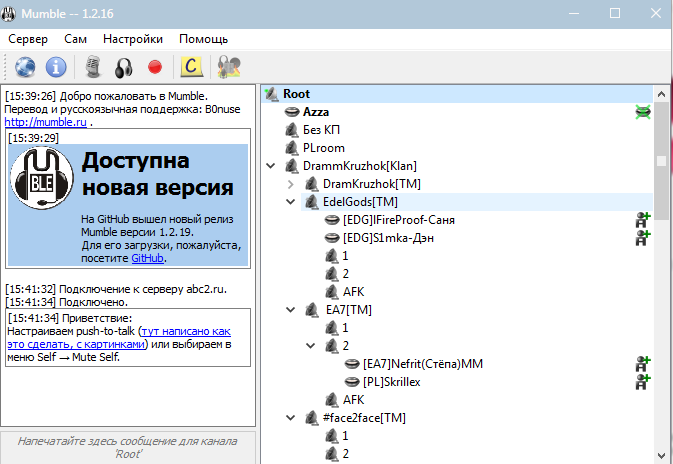This screenshot has width=673, height=464.
Task: Select channel 1 under EA7[TM]
Action: pyautogui.click(x=345, y=328)
